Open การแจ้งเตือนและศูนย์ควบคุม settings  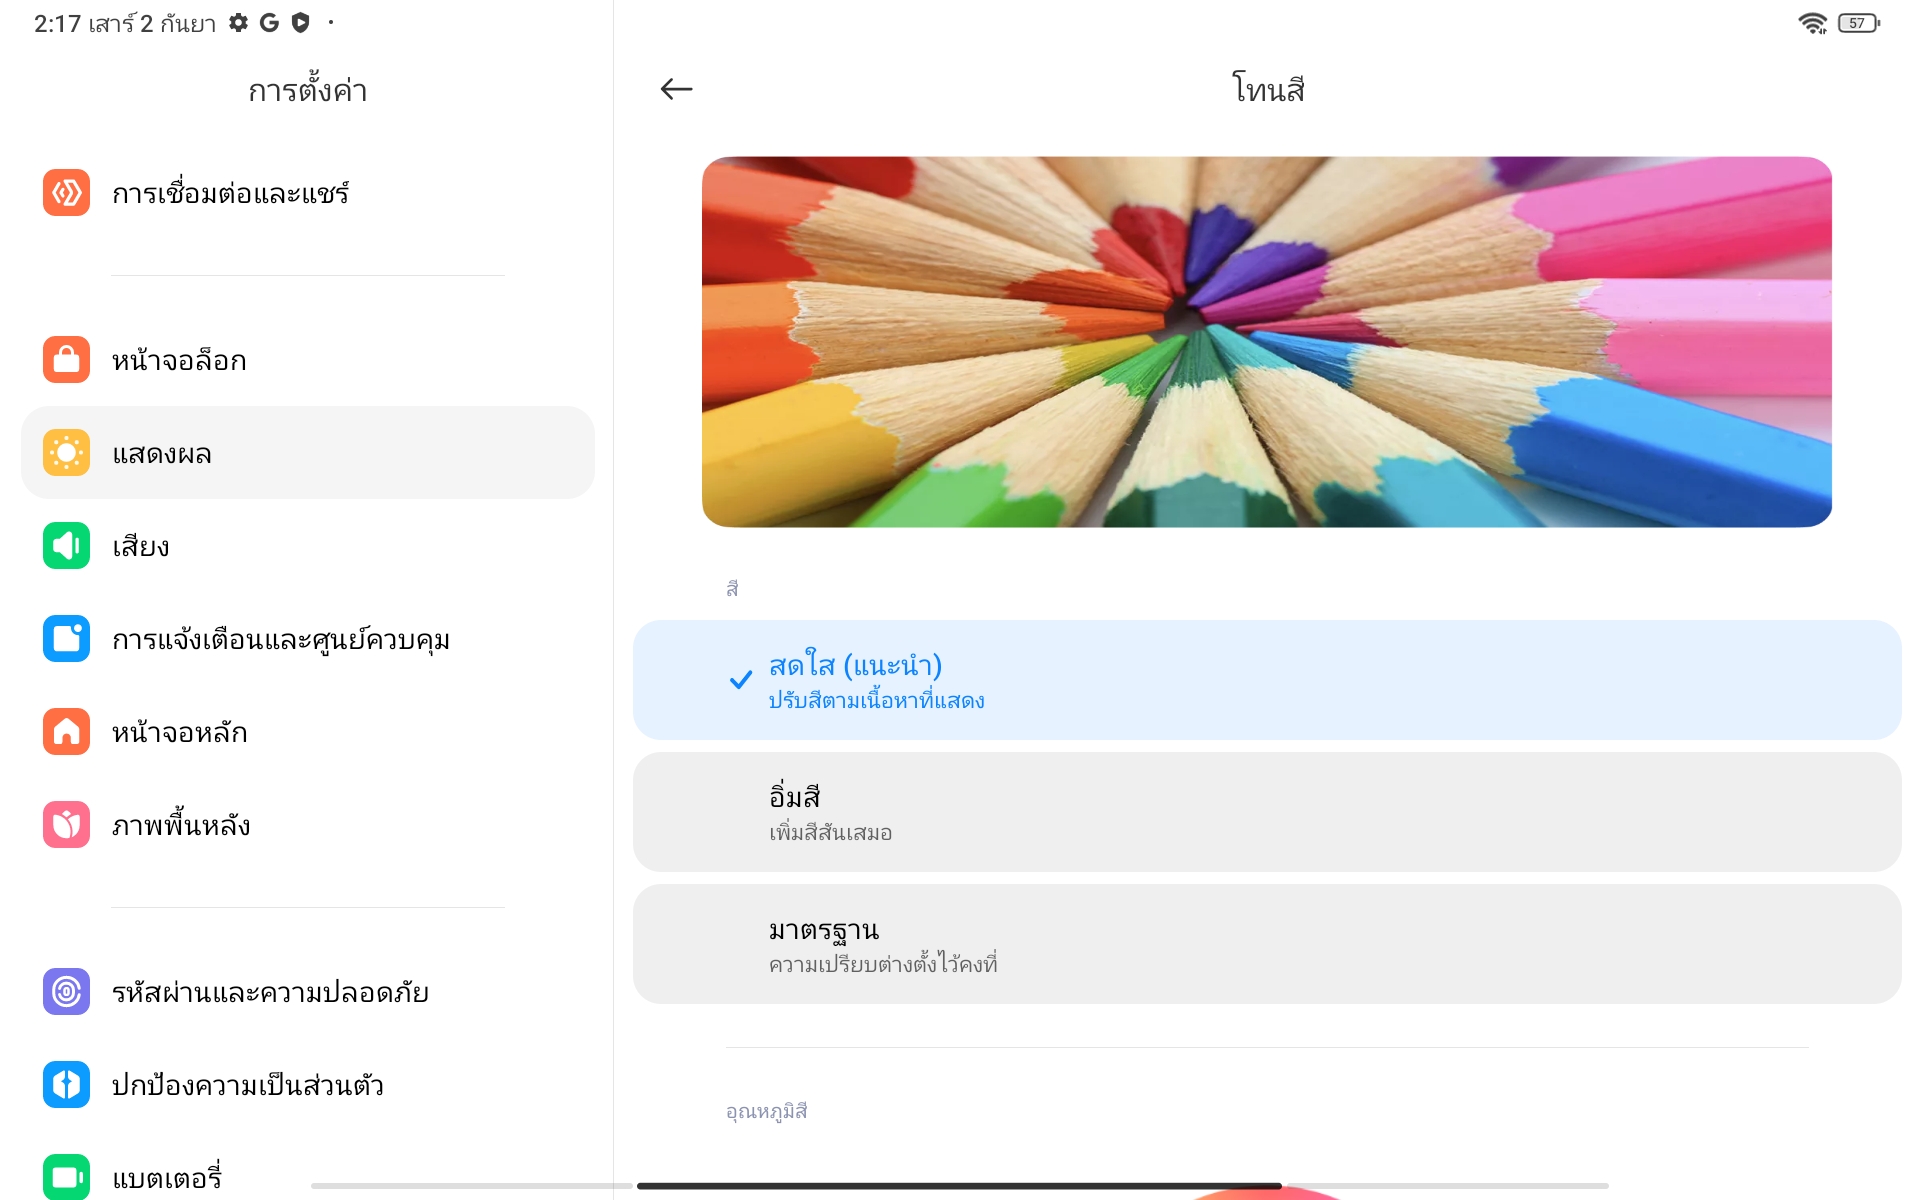pos(308,639)
